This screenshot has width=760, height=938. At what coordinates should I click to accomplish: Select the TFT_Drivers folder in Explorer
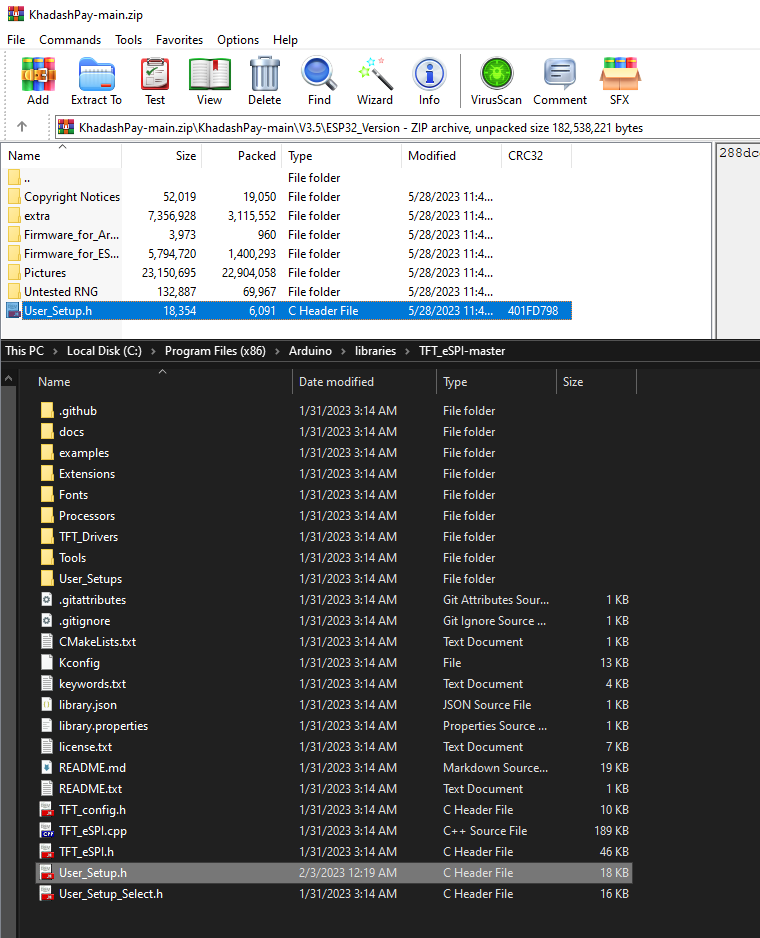tap(334, 537)
